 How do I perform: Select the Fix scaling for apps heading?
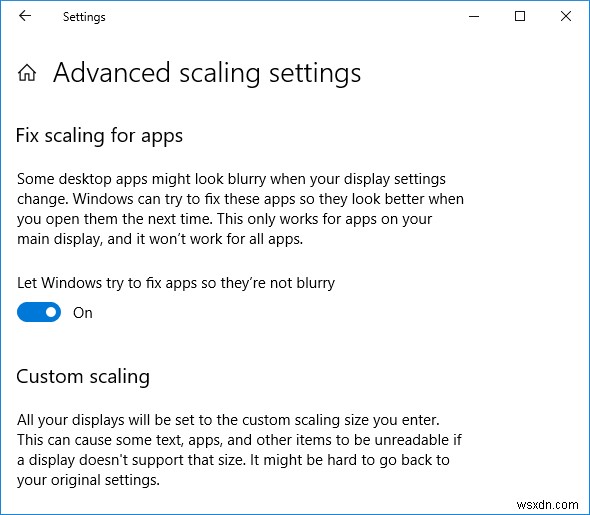tap(99, 136)
